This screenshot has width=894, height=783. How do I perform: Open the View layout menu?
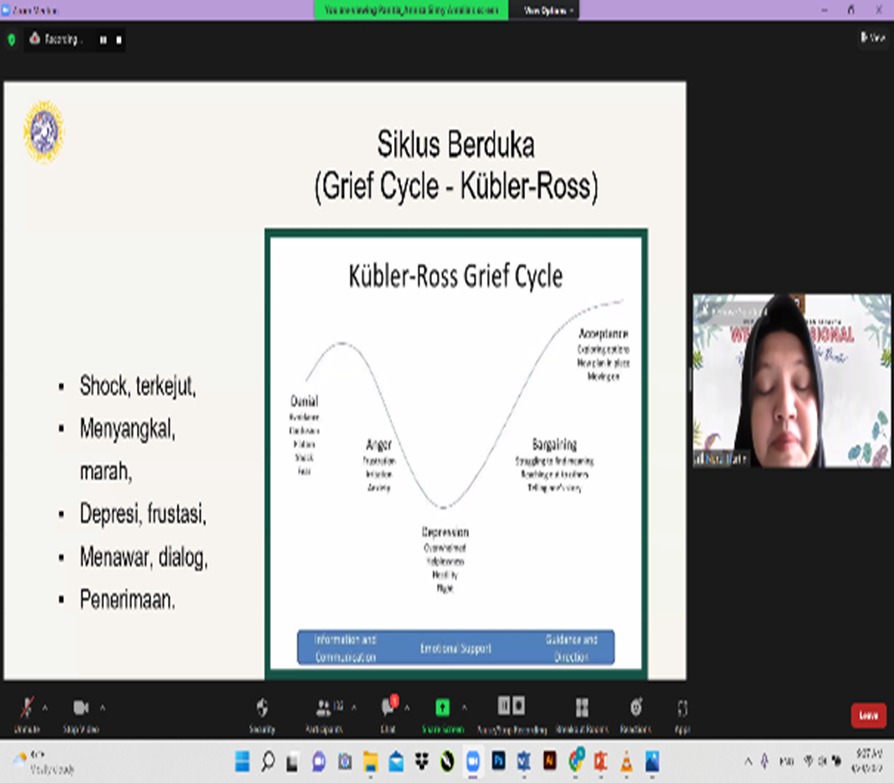tap(872, 38)
